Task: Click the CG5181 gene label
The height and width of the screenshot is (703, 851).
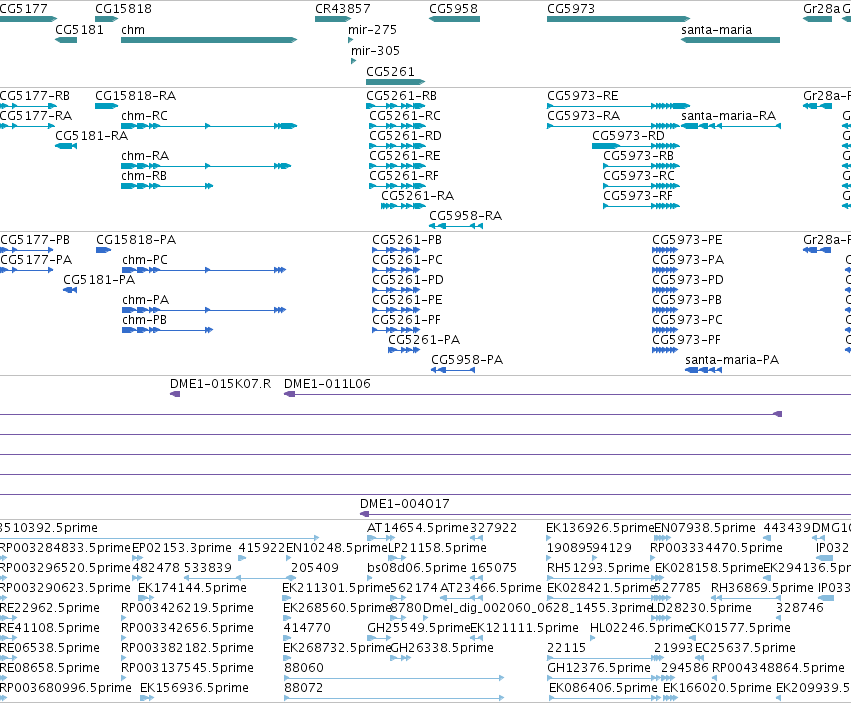Action: coord(79,29)
